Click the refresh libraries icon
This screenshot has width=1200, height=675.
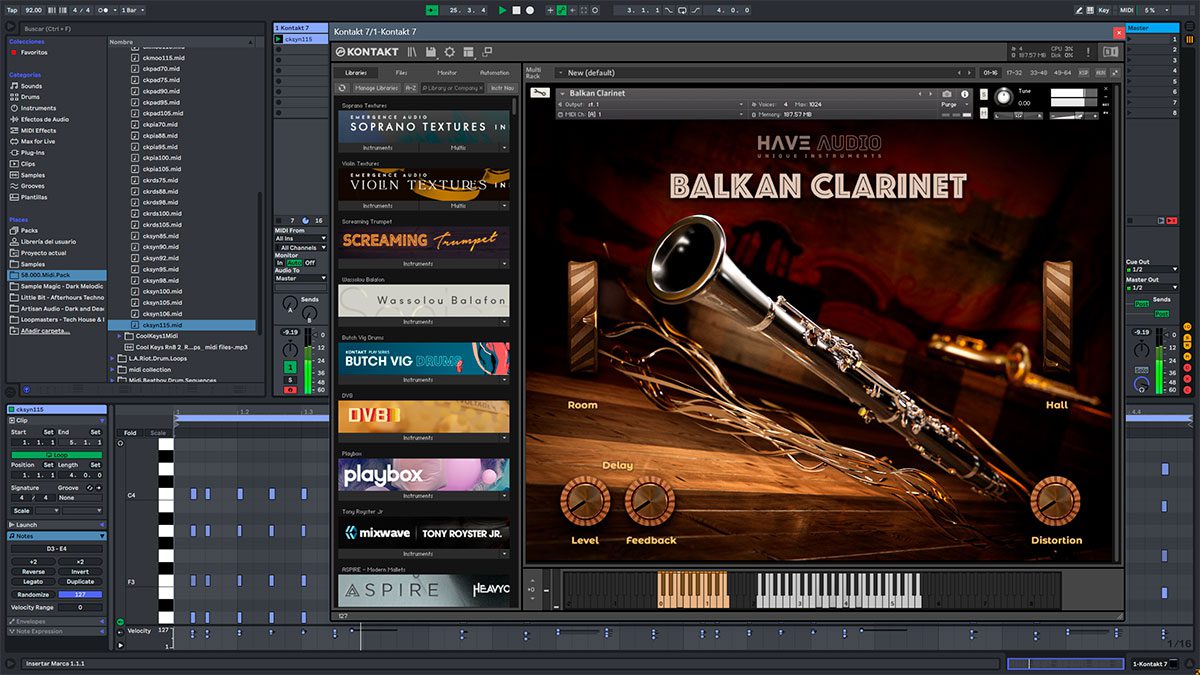[x=343, y=88]
